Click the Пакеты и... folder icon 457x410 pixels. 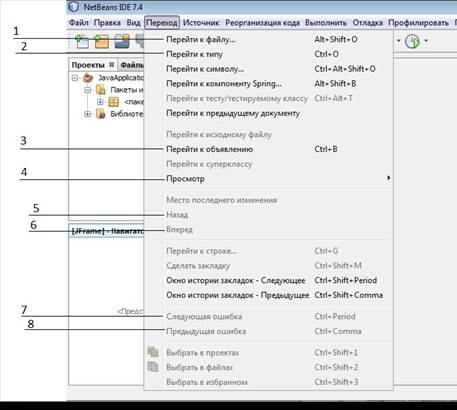pyautogui.click(x=100, y=90)
